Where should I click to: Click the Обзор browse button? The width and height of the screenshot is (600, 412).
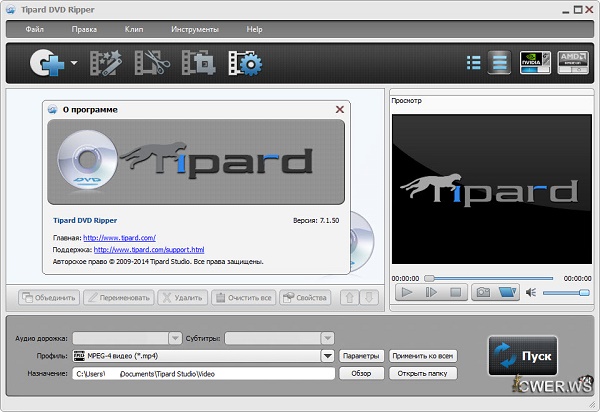click(361, 373)
